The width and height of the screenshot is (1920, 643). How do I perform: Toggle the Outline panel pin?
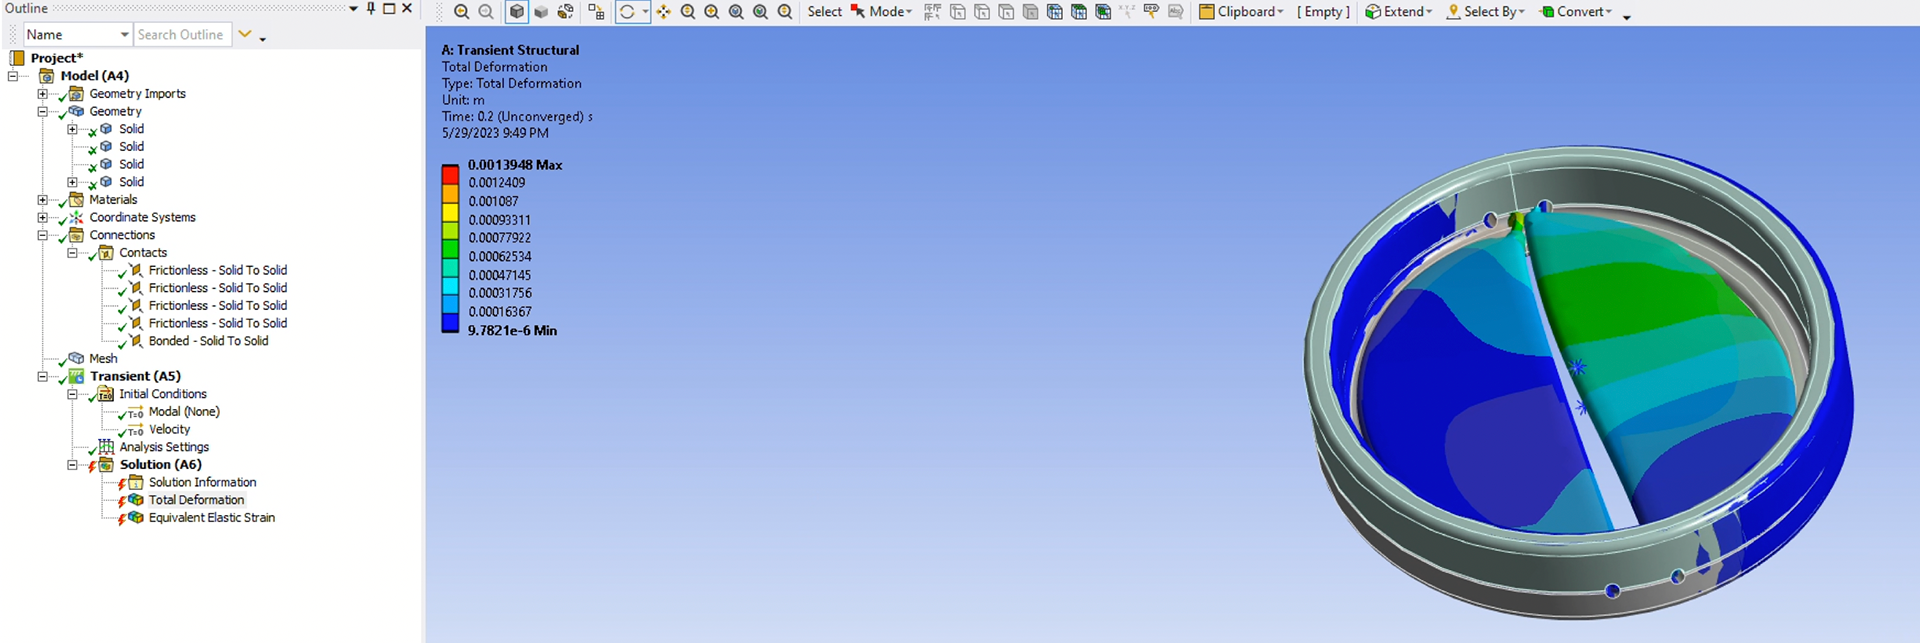371,8
